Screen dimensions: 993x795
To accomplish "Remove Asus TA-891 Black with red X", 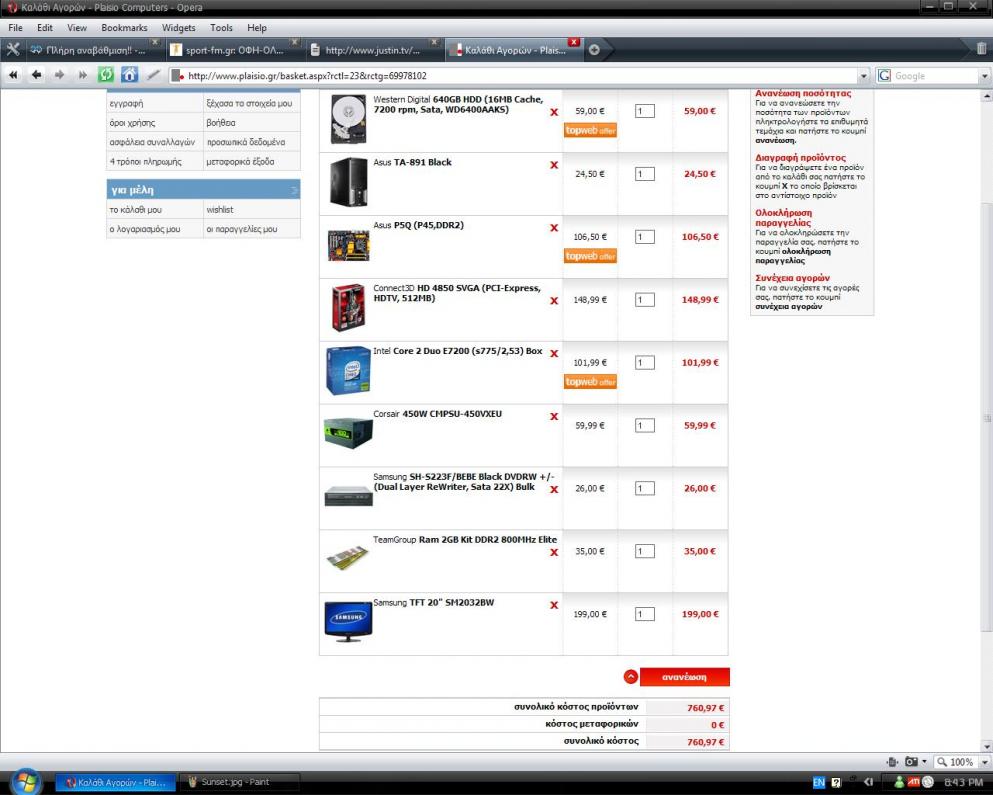I will pos(554,165).
